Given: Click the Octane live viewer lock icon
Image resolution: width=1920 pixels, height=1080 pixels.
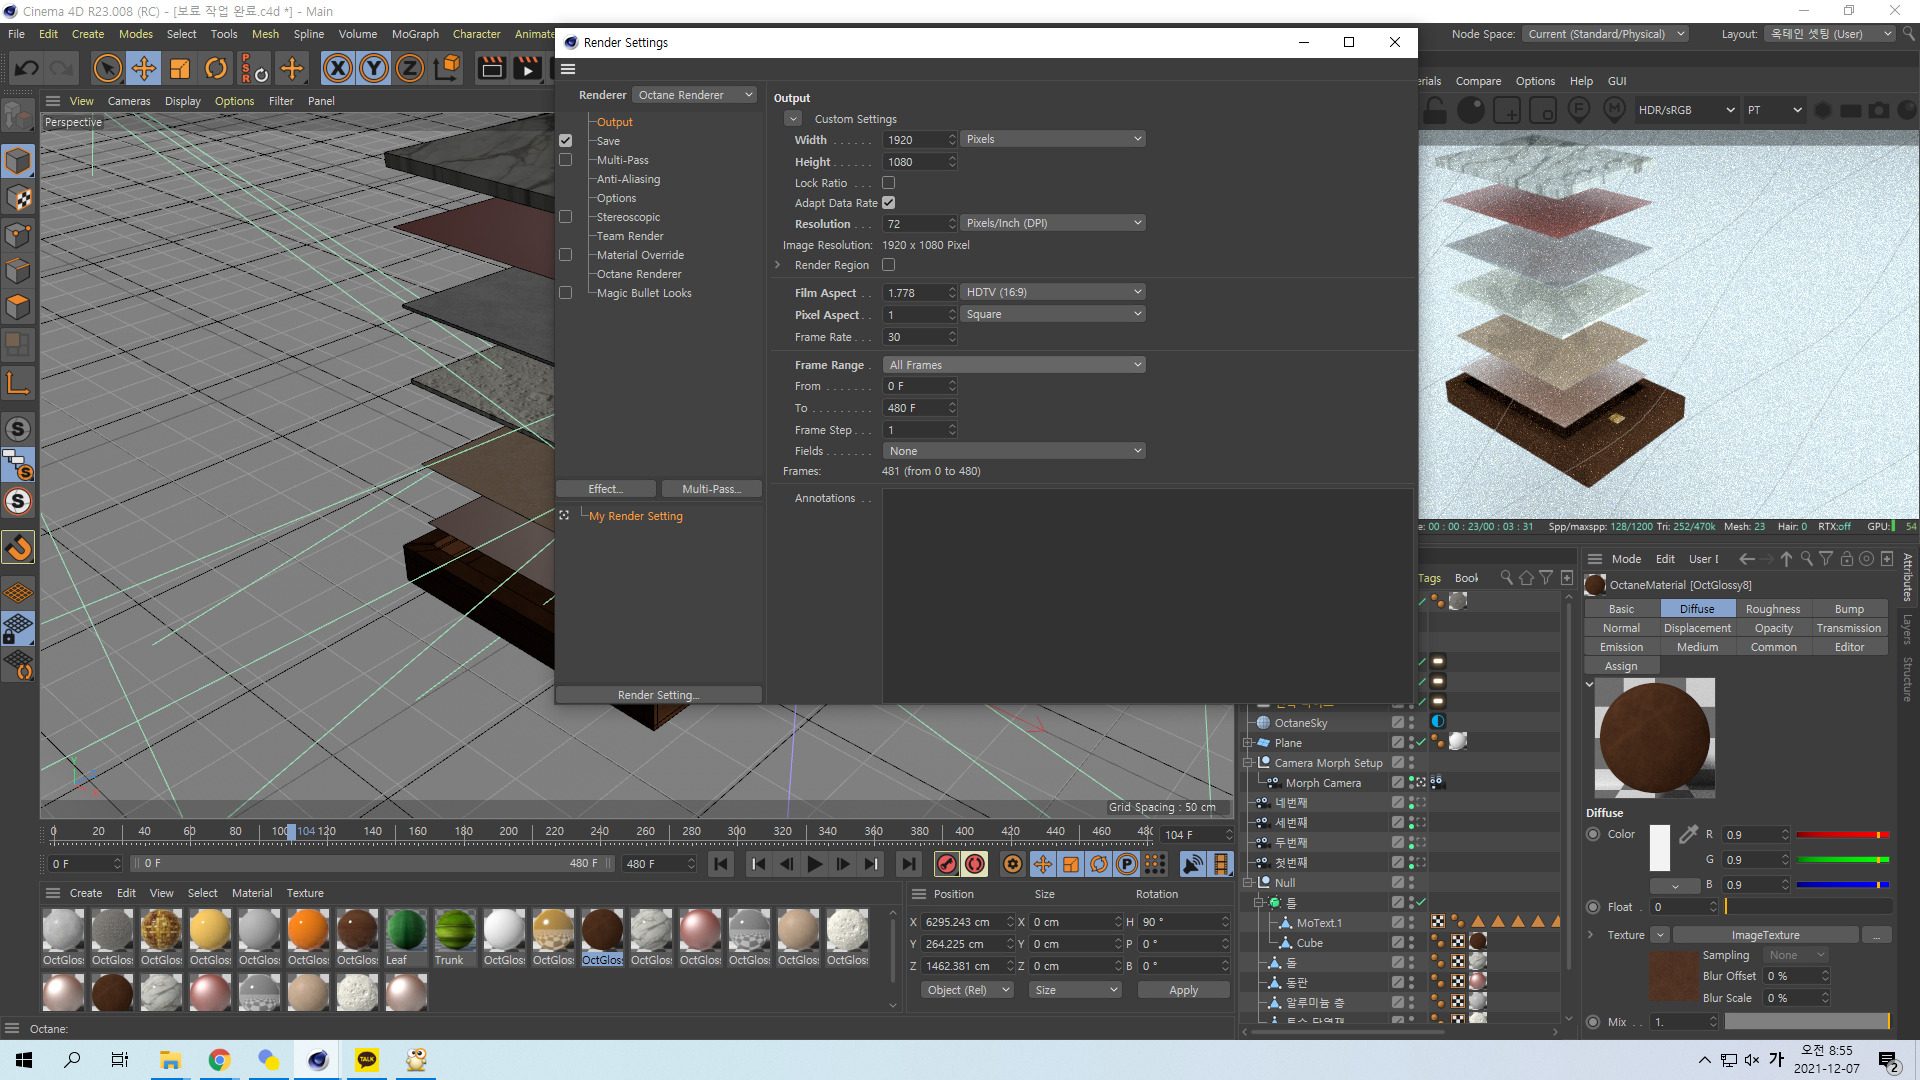Looking at the screenshot, I should point(1435,110).
